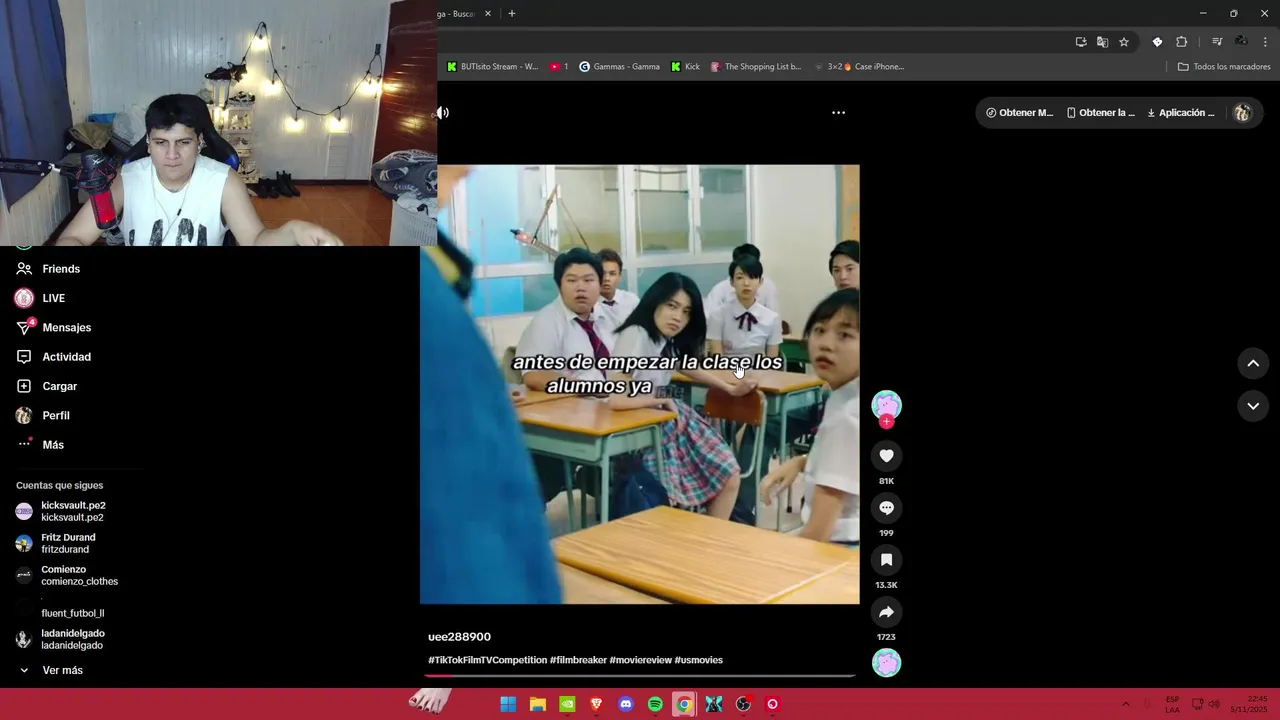Mute the video with the speaker icon

(443, 113)
